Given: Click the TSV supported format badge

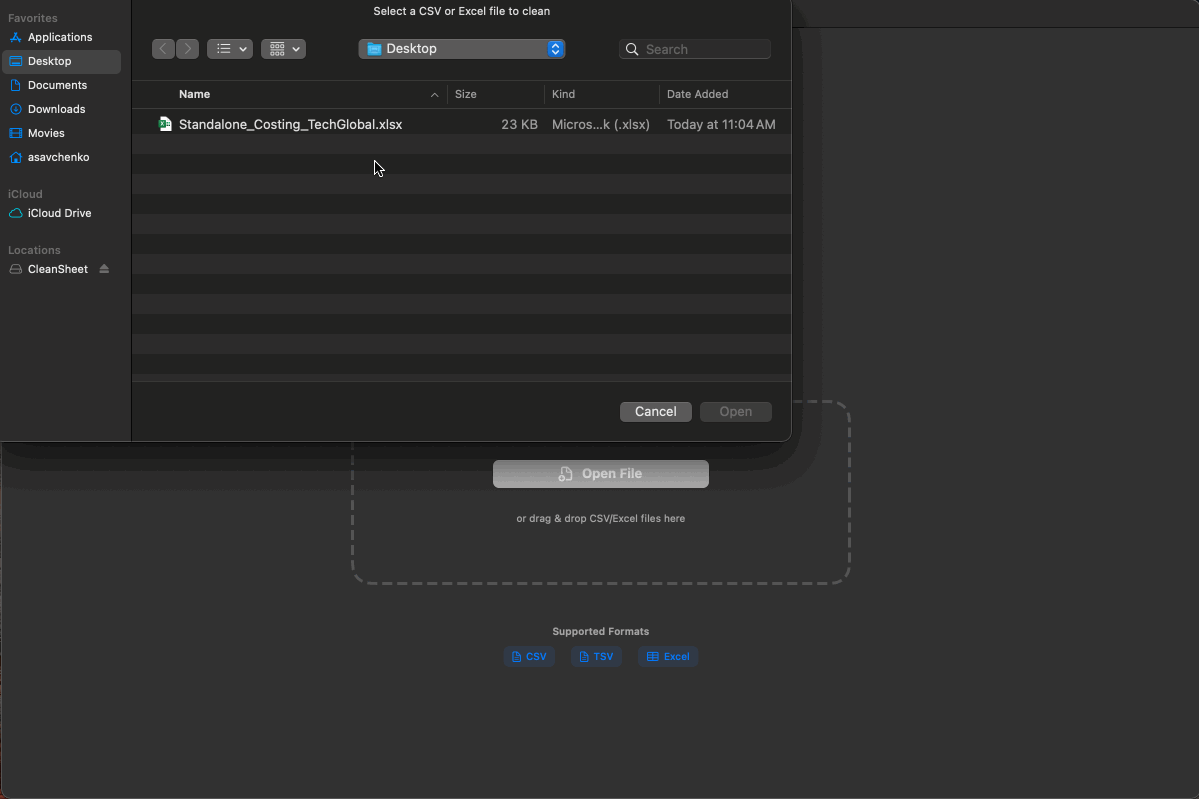Looking at the screenshot, I should pyautogui.click(x=596, y=656).
